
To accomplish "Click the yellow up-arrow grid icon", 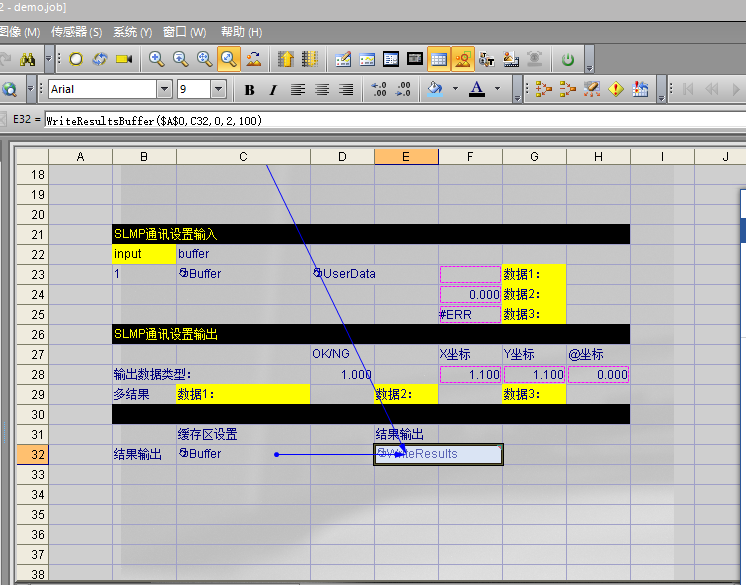I will [x=285, y=59].
